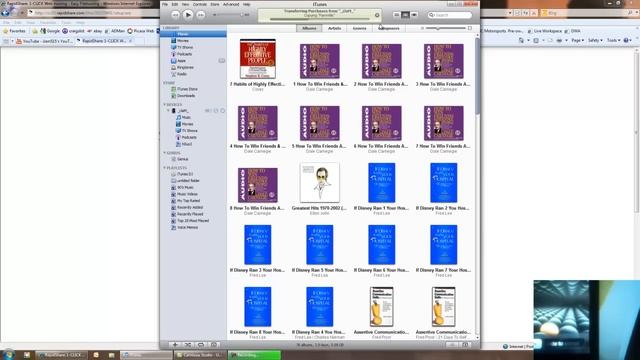
Task: Switch iTunes to list view
Action: tap(396, 15)
